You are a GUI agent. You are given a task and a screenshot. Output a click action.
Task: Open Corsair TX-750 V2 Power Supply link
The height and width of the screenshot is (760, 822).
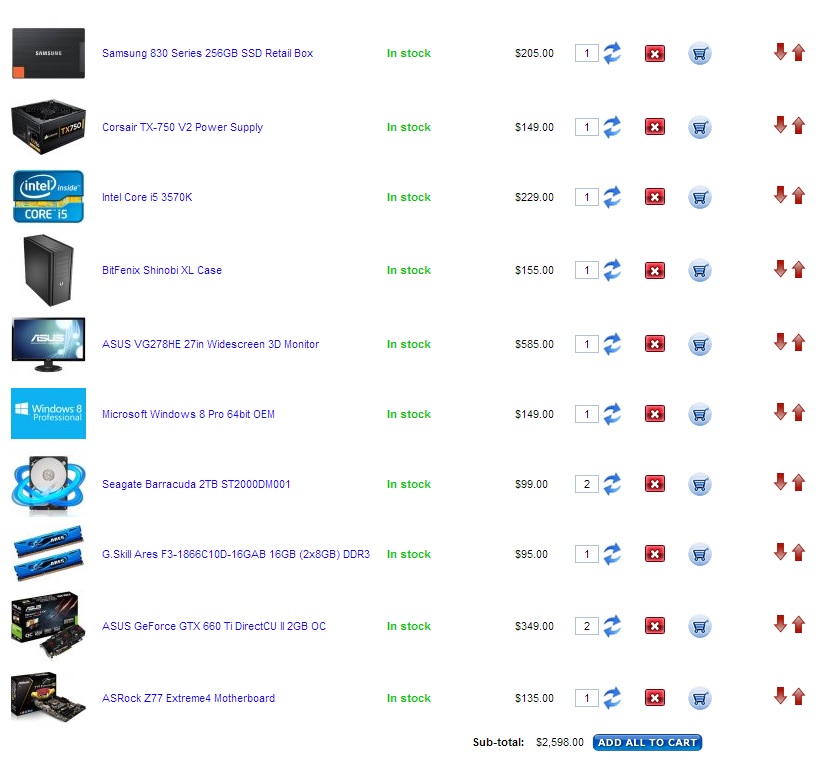click(x=182, y=127)
